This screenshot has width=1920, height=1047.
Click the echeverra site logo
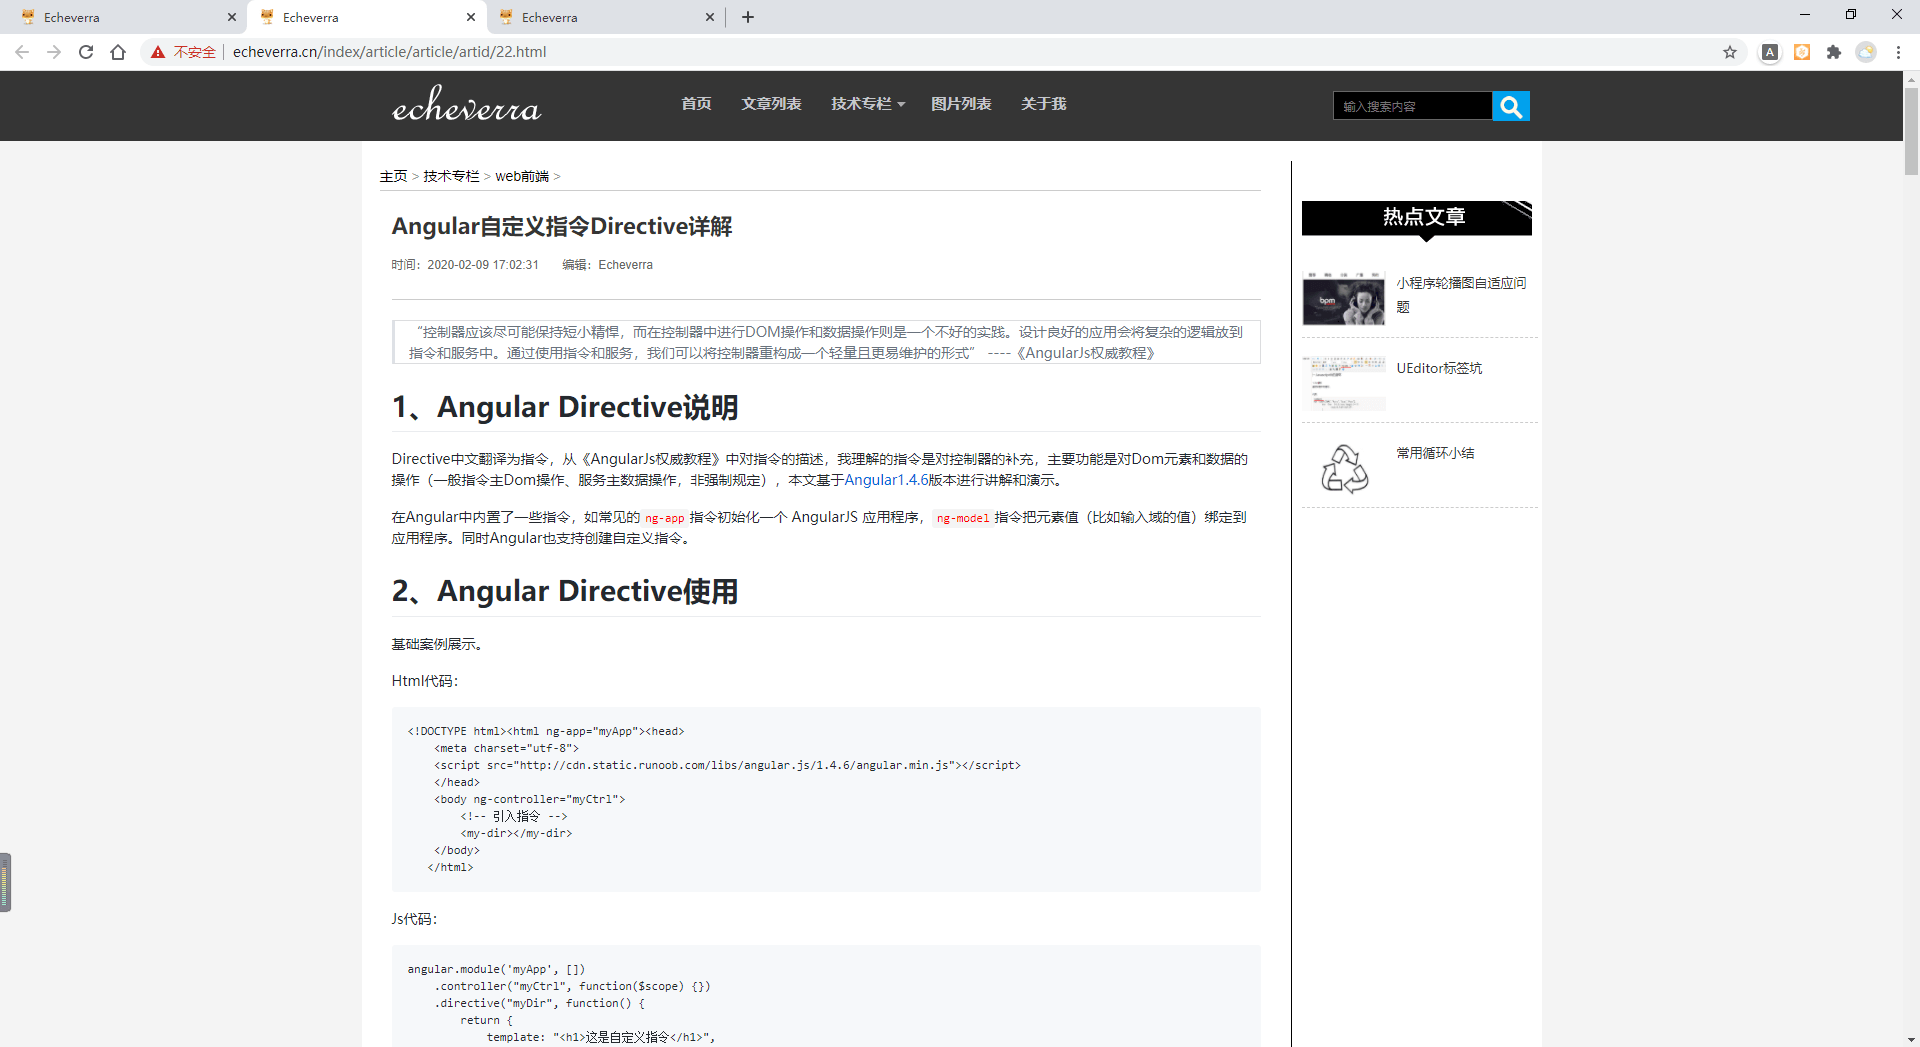click(466, 104)
